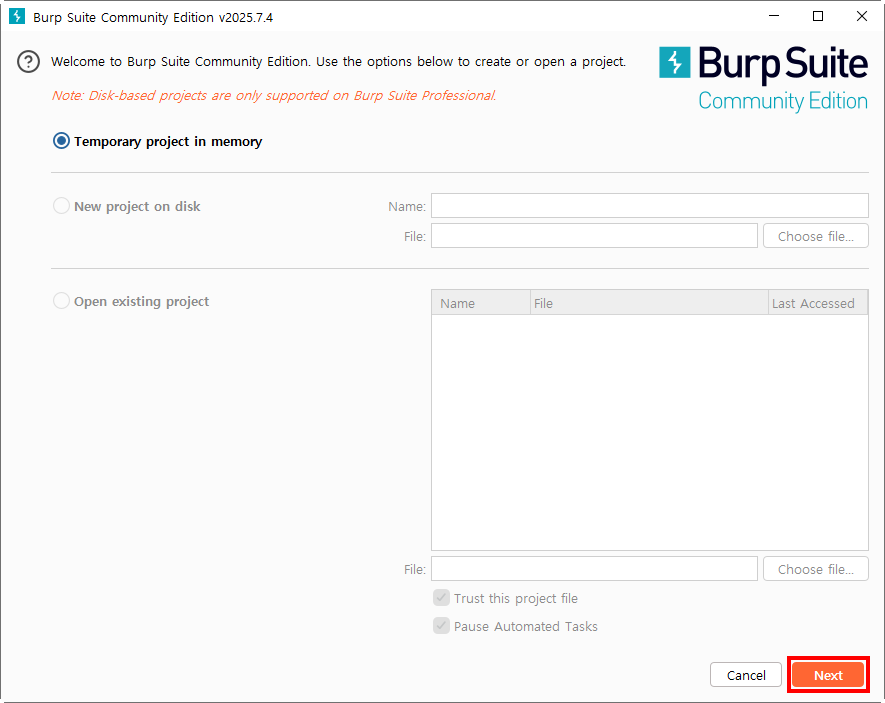
Task: Maximize the Burp Suite window
Action: point(818,16)
